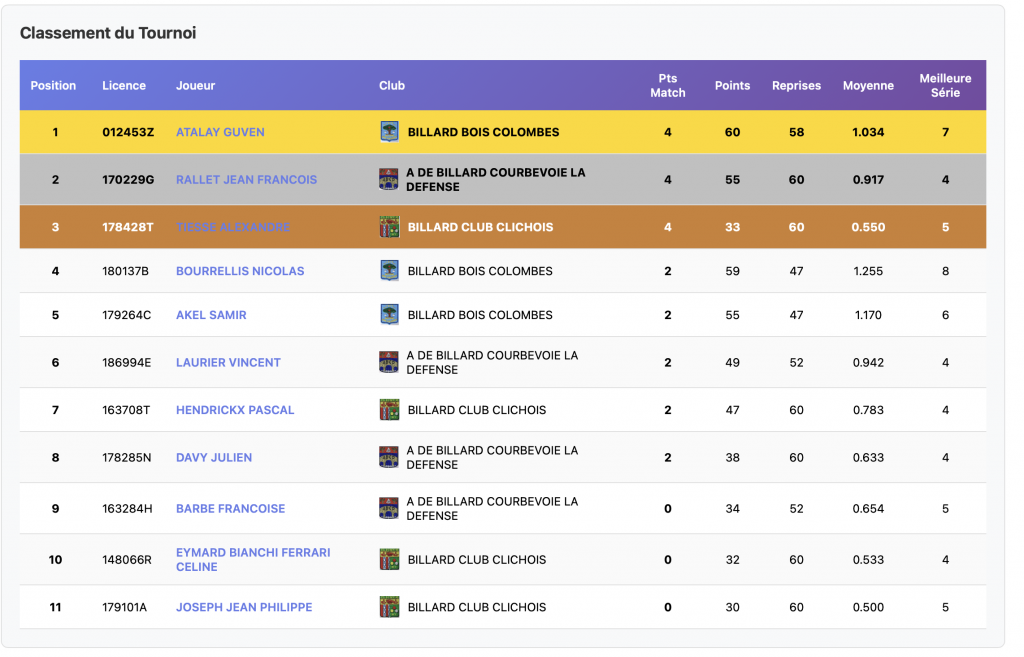This screenshot has height=657, width=1024.
Task: Click the Bois Colombes logo in Bourrellis row
Action: click(389, 271)
